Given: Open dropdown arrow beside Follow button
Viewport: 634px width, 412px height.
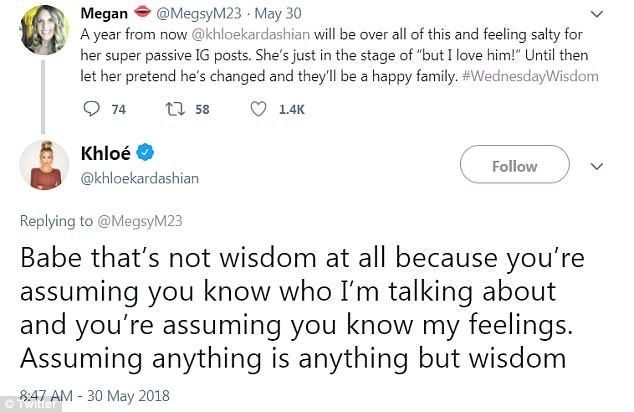Looking at the screenshot, I should [x=597, y=166].
